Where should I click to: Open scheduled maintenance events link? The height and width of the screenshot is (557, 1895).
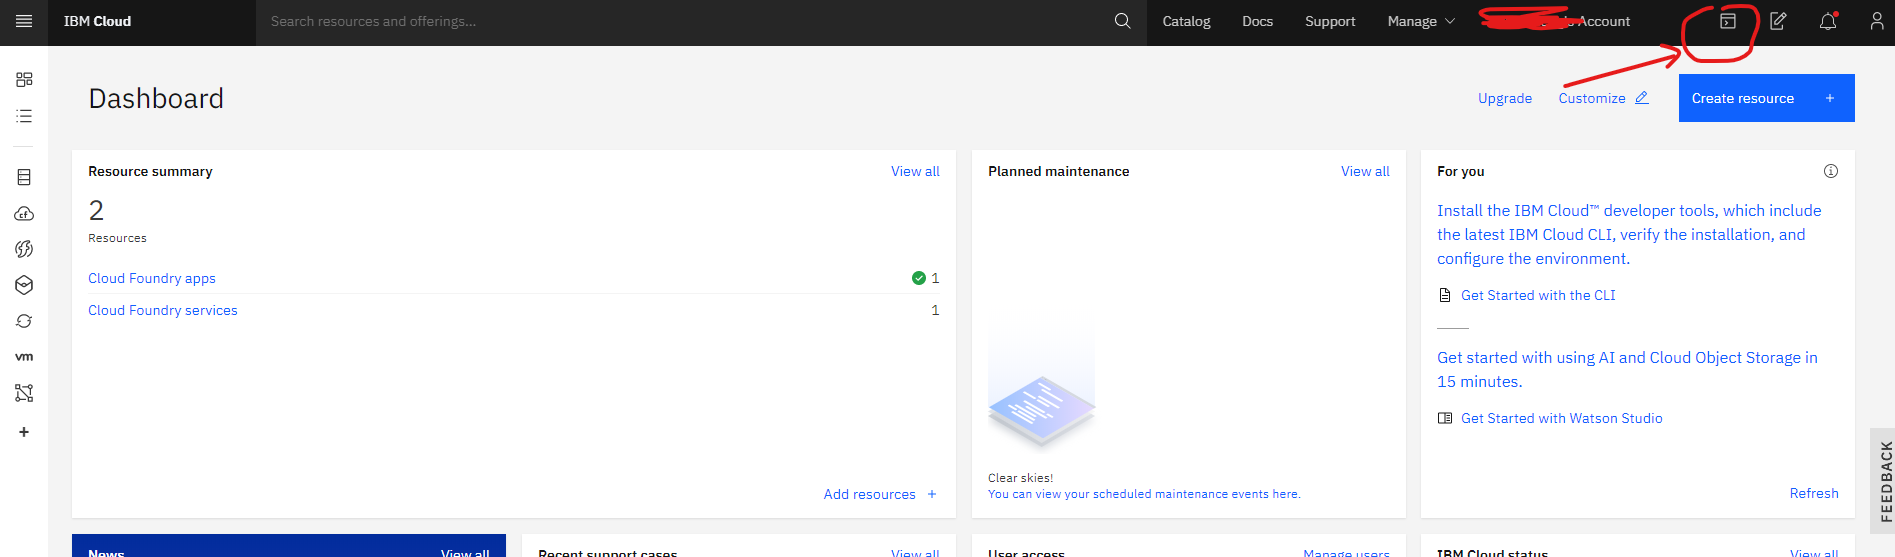click(x=1144, y=494)
